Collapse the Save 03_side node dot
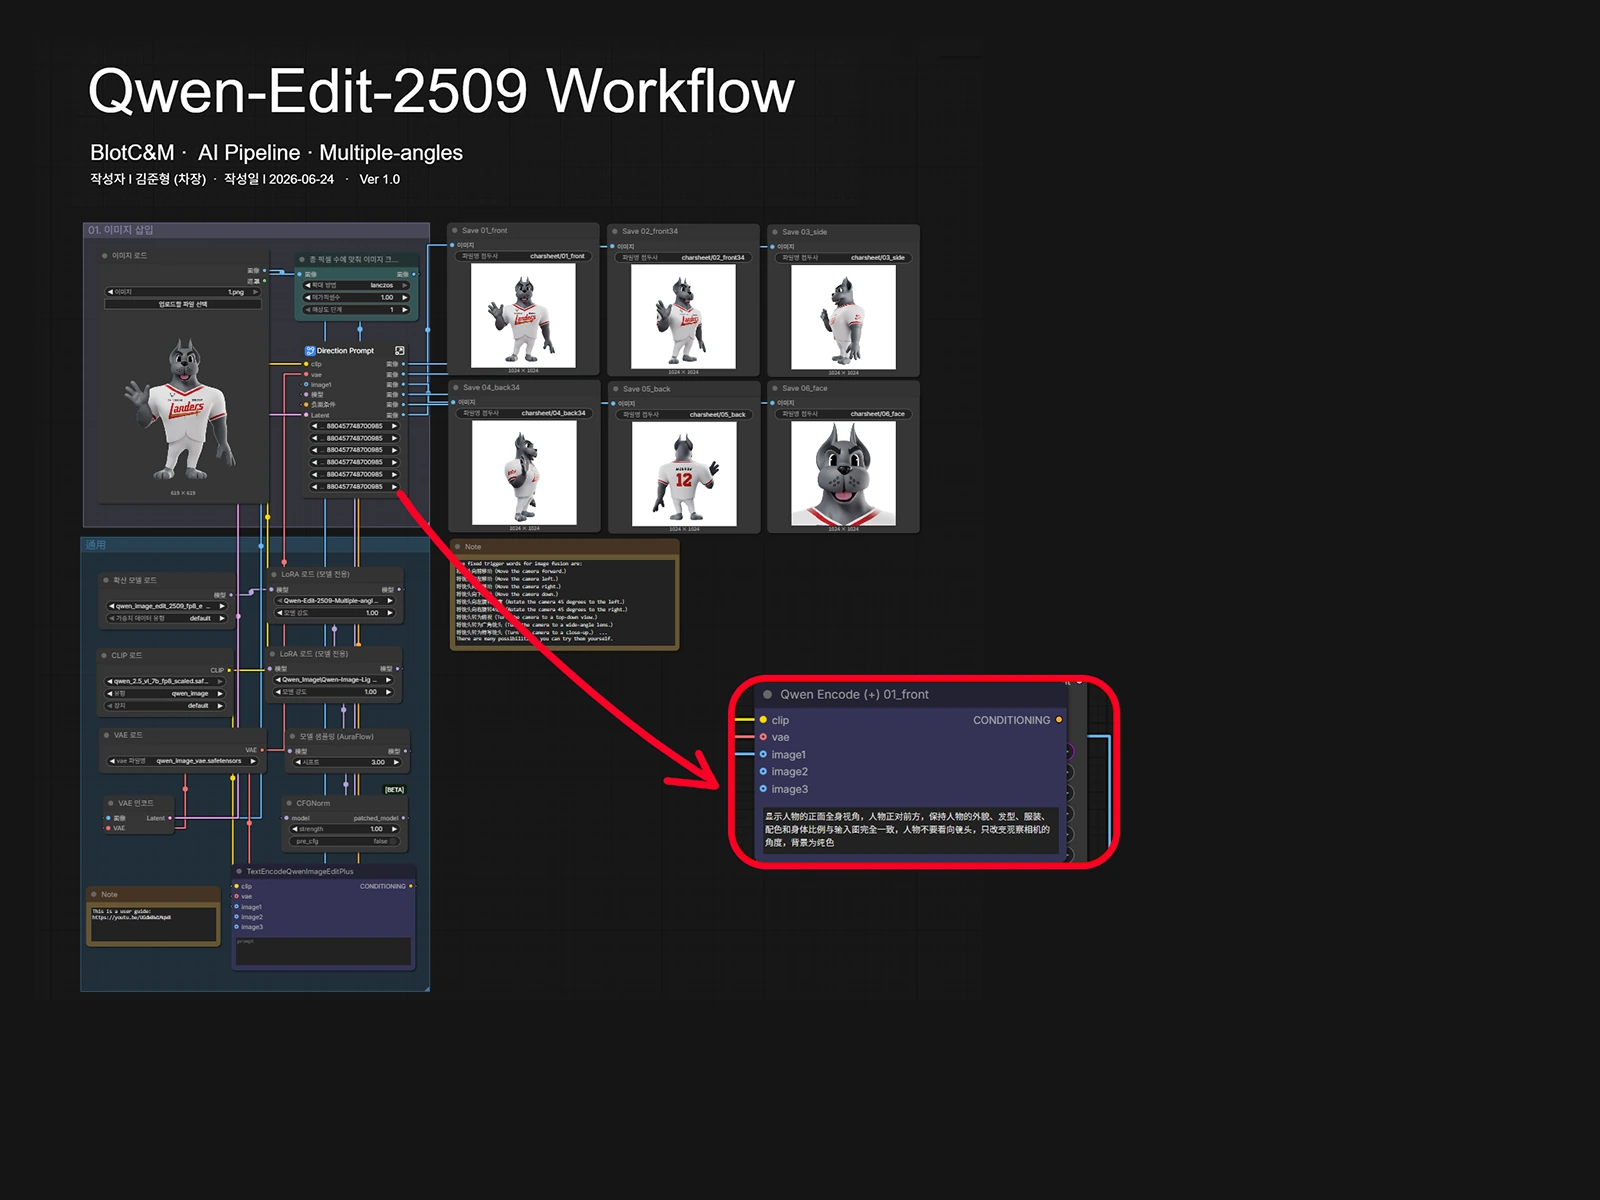This screenshot has height=1200, width=1600. pyautogui.click(x=775, y=232)
